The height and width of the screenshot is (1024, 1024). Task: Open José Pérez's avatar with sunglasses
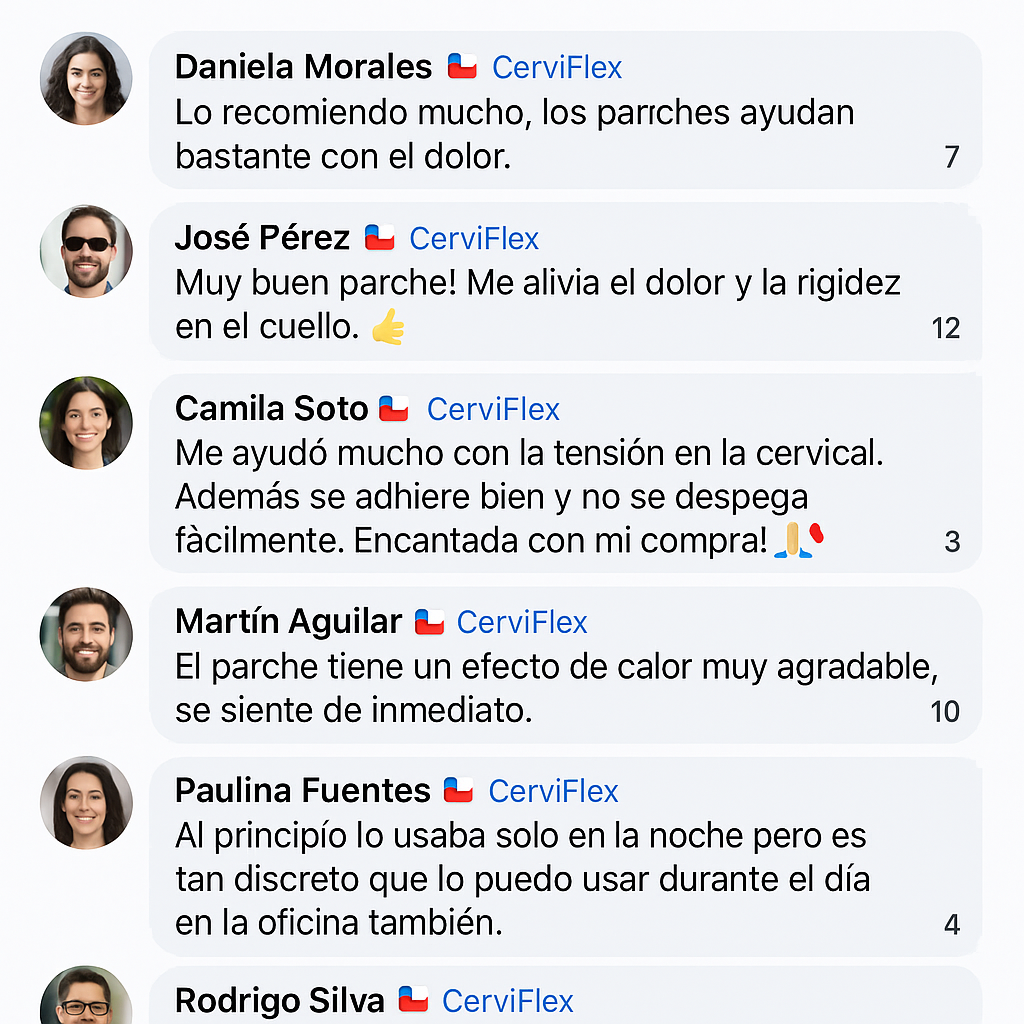[x=86, y=251]
